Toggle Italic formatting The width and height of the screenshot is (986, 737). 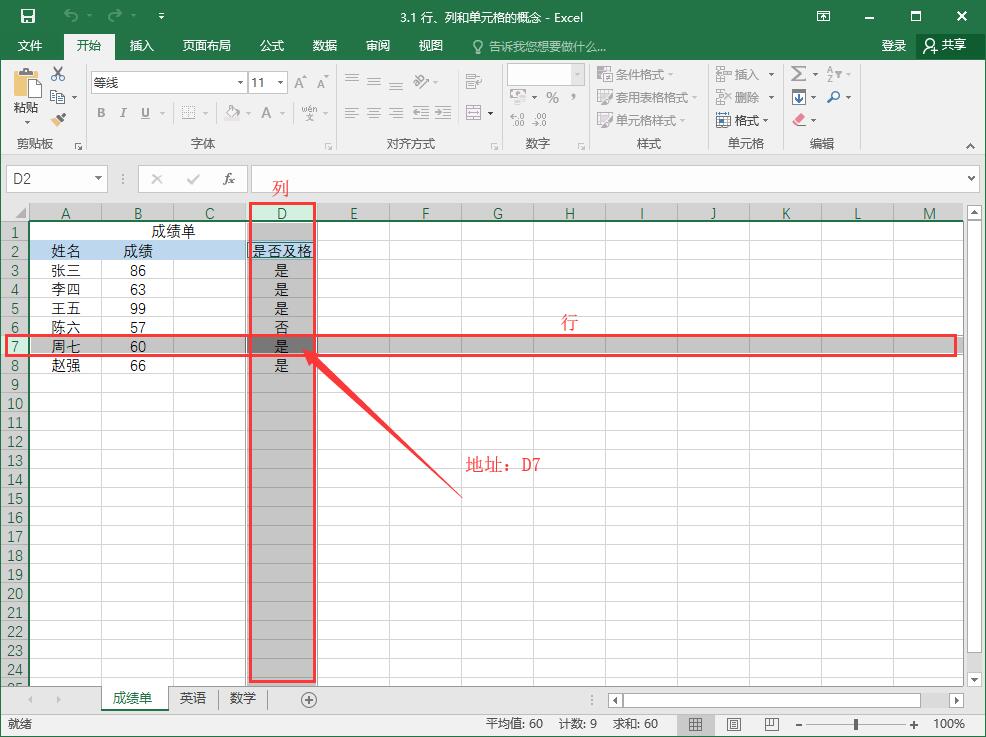tap(124, 113)
